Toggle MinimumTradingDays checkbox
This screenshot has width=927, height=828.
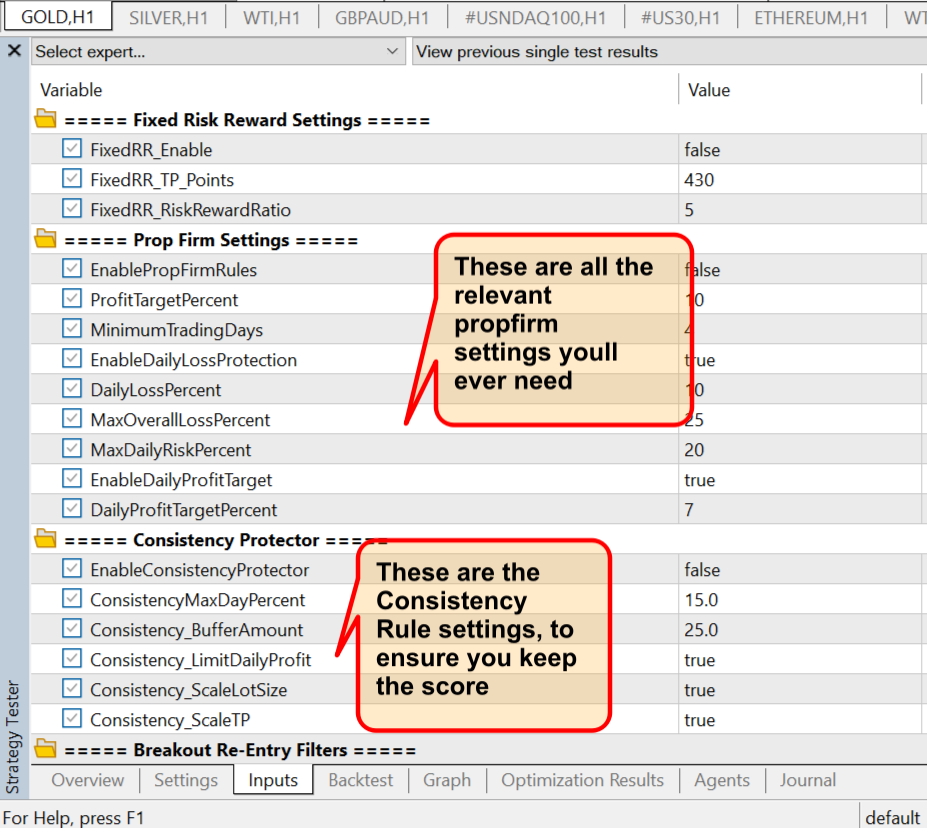point(72,329)
